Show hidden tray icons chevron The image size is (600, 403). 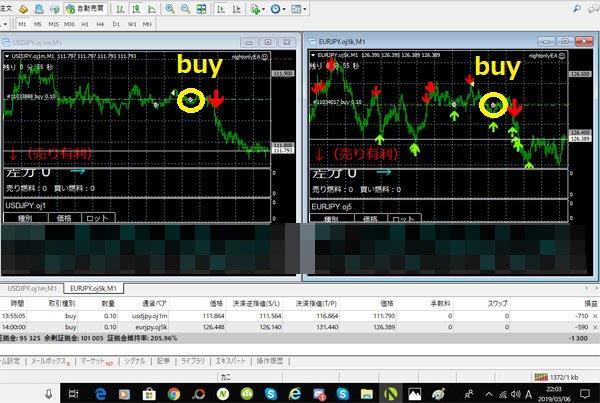489,394
